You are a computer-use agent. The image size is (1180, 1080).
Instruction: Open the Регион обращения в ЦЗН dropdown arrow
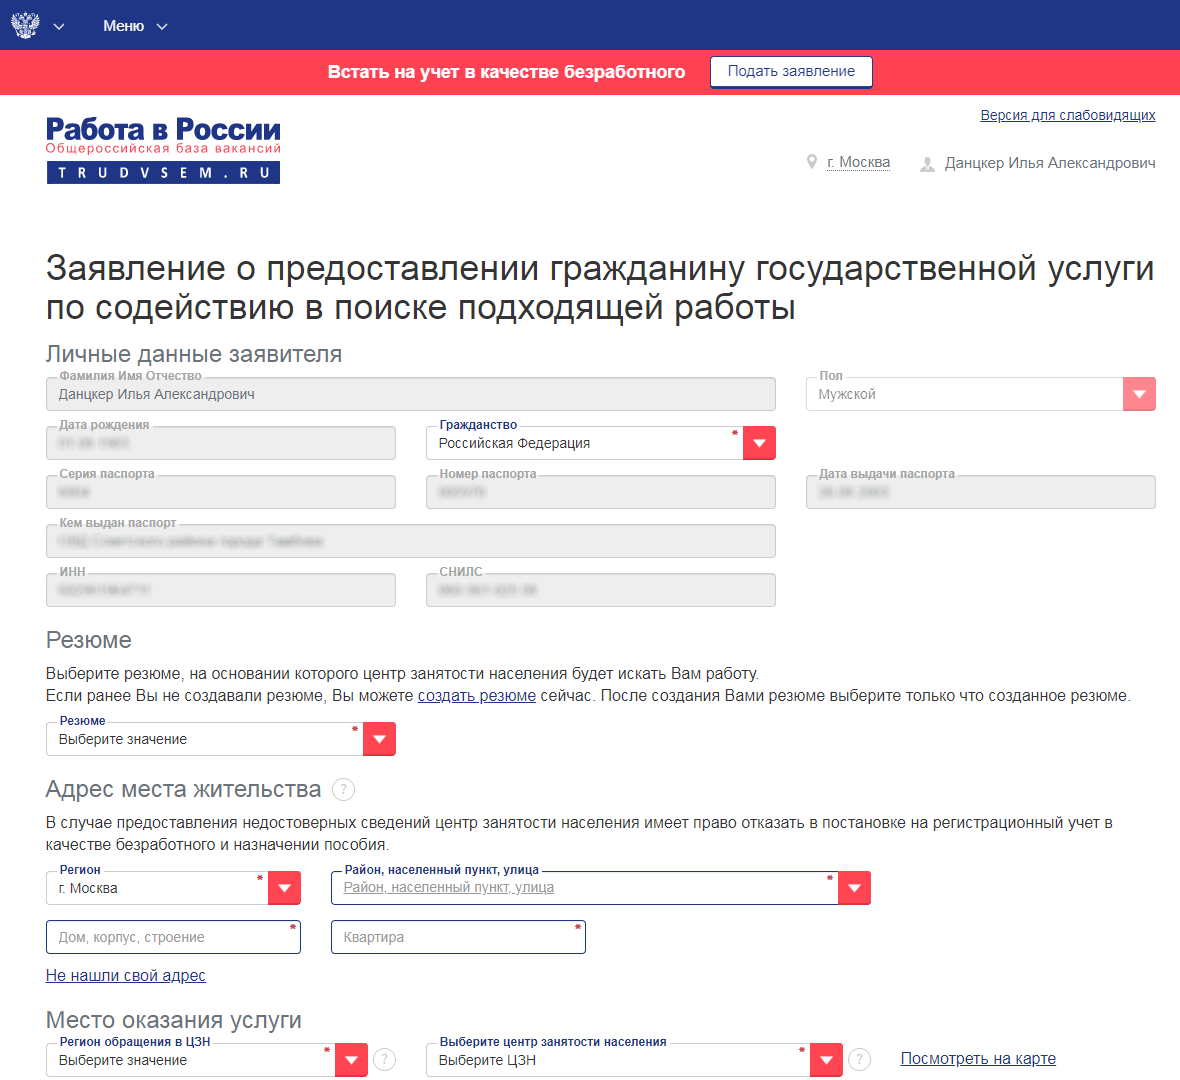click(351, 1060)
